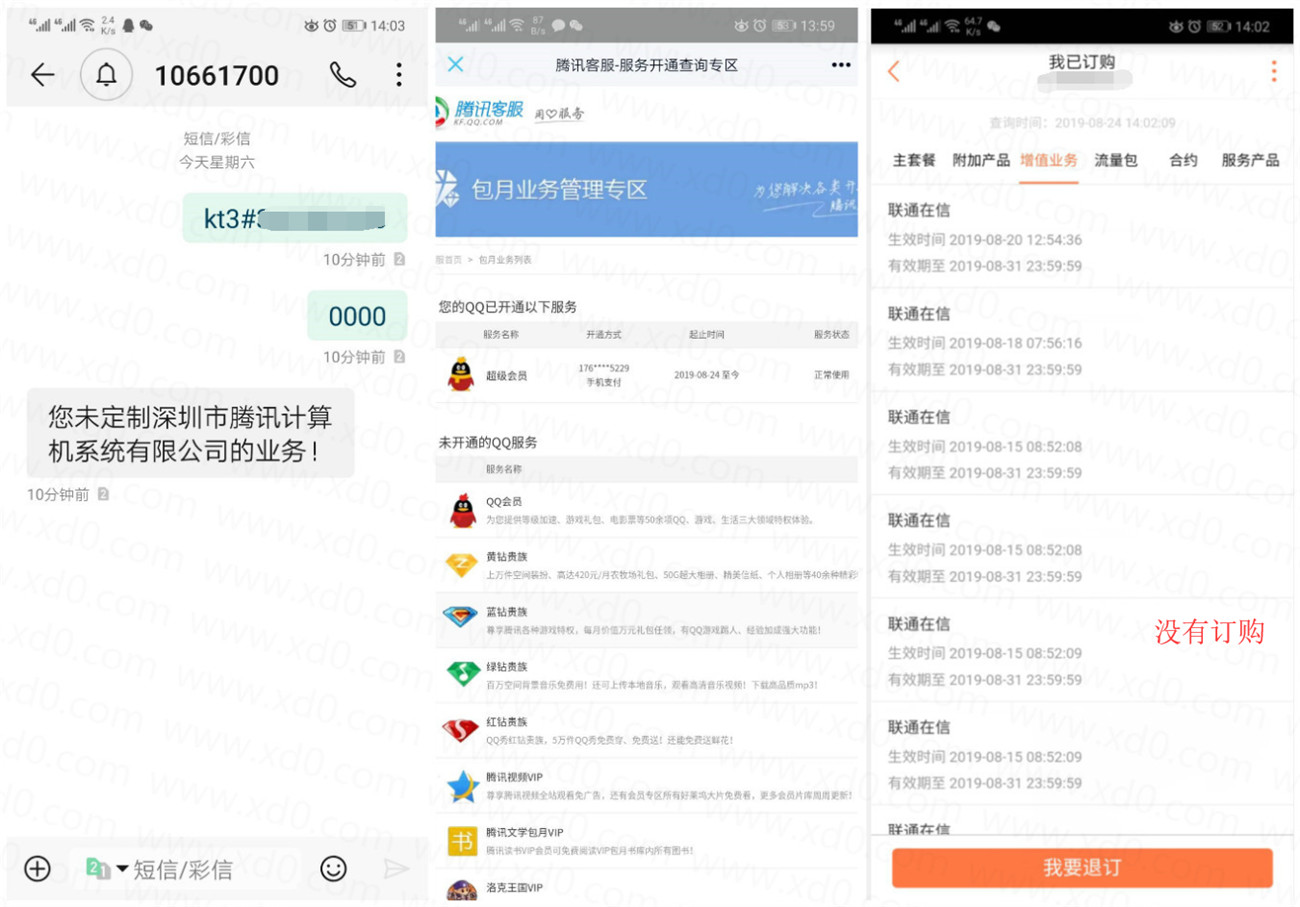Tap the 2019-08-24 至今 period cell
The height and width of the screenshot is (907, 1300).
pos(707,376)
